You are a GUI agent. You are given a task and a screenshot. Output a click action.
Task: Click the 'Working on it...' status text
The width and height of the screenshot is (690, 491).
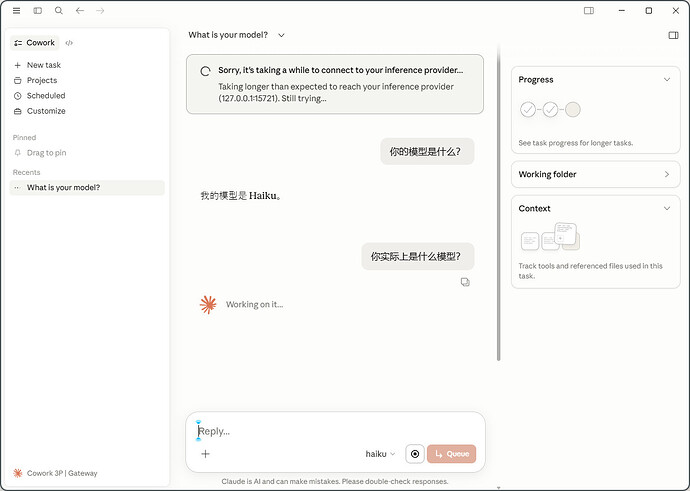pos(254,304)
